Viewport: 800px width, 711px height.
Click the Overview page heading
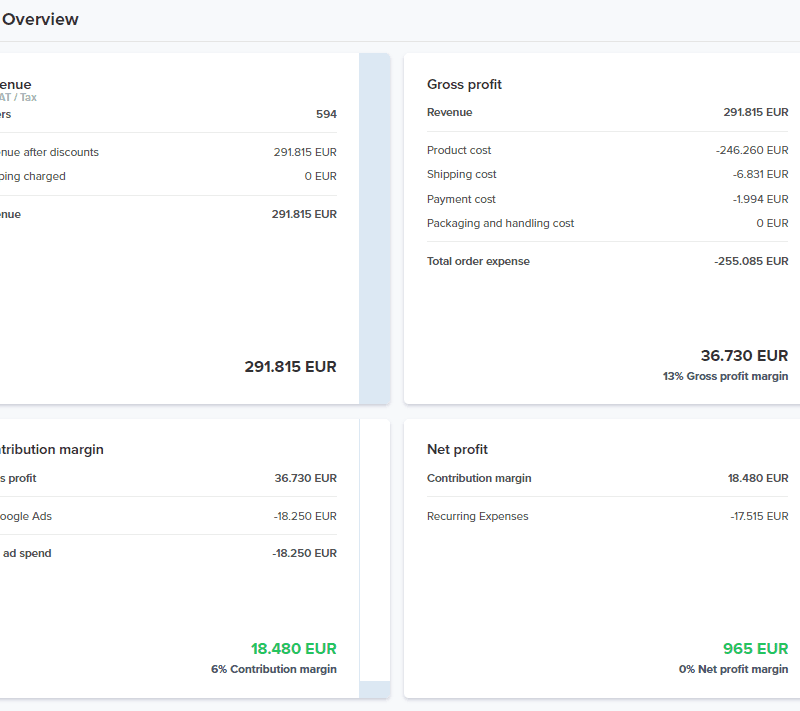click(x=40, y=20)
